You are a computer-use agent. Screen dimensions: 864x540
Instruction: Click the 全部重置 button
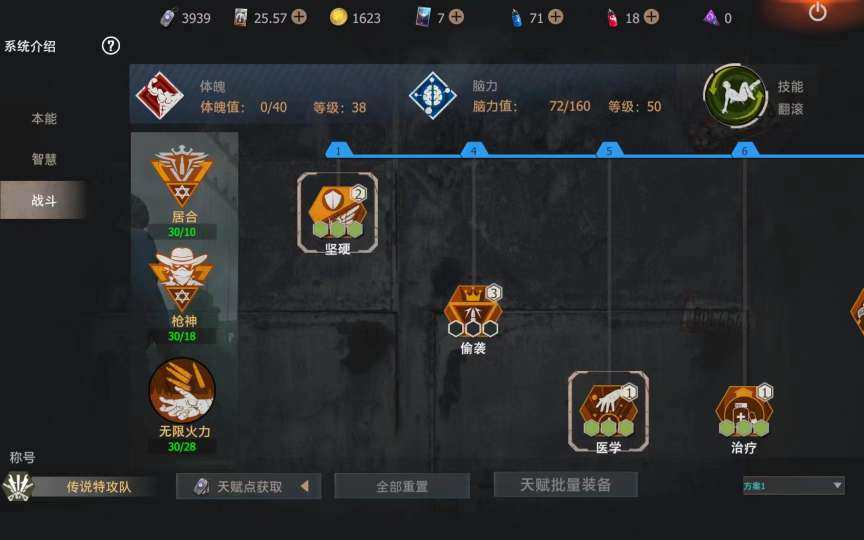(x=402, y=486)
